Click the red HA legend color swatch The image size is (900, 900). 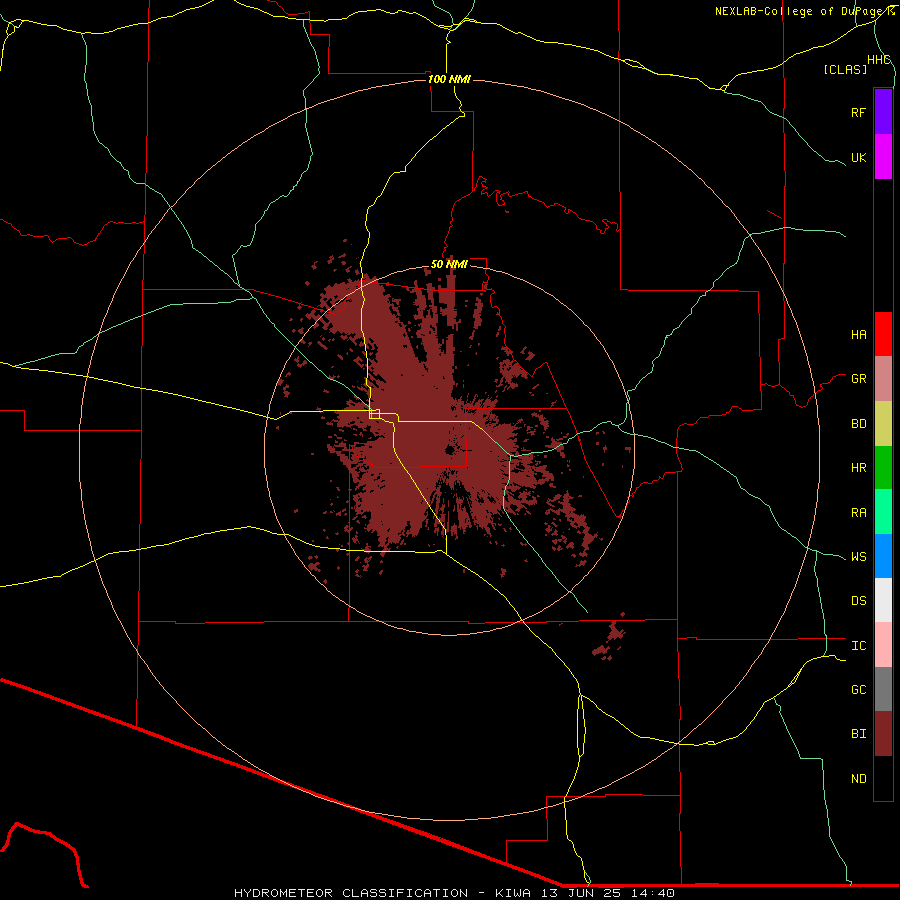(x=883, y=334)
